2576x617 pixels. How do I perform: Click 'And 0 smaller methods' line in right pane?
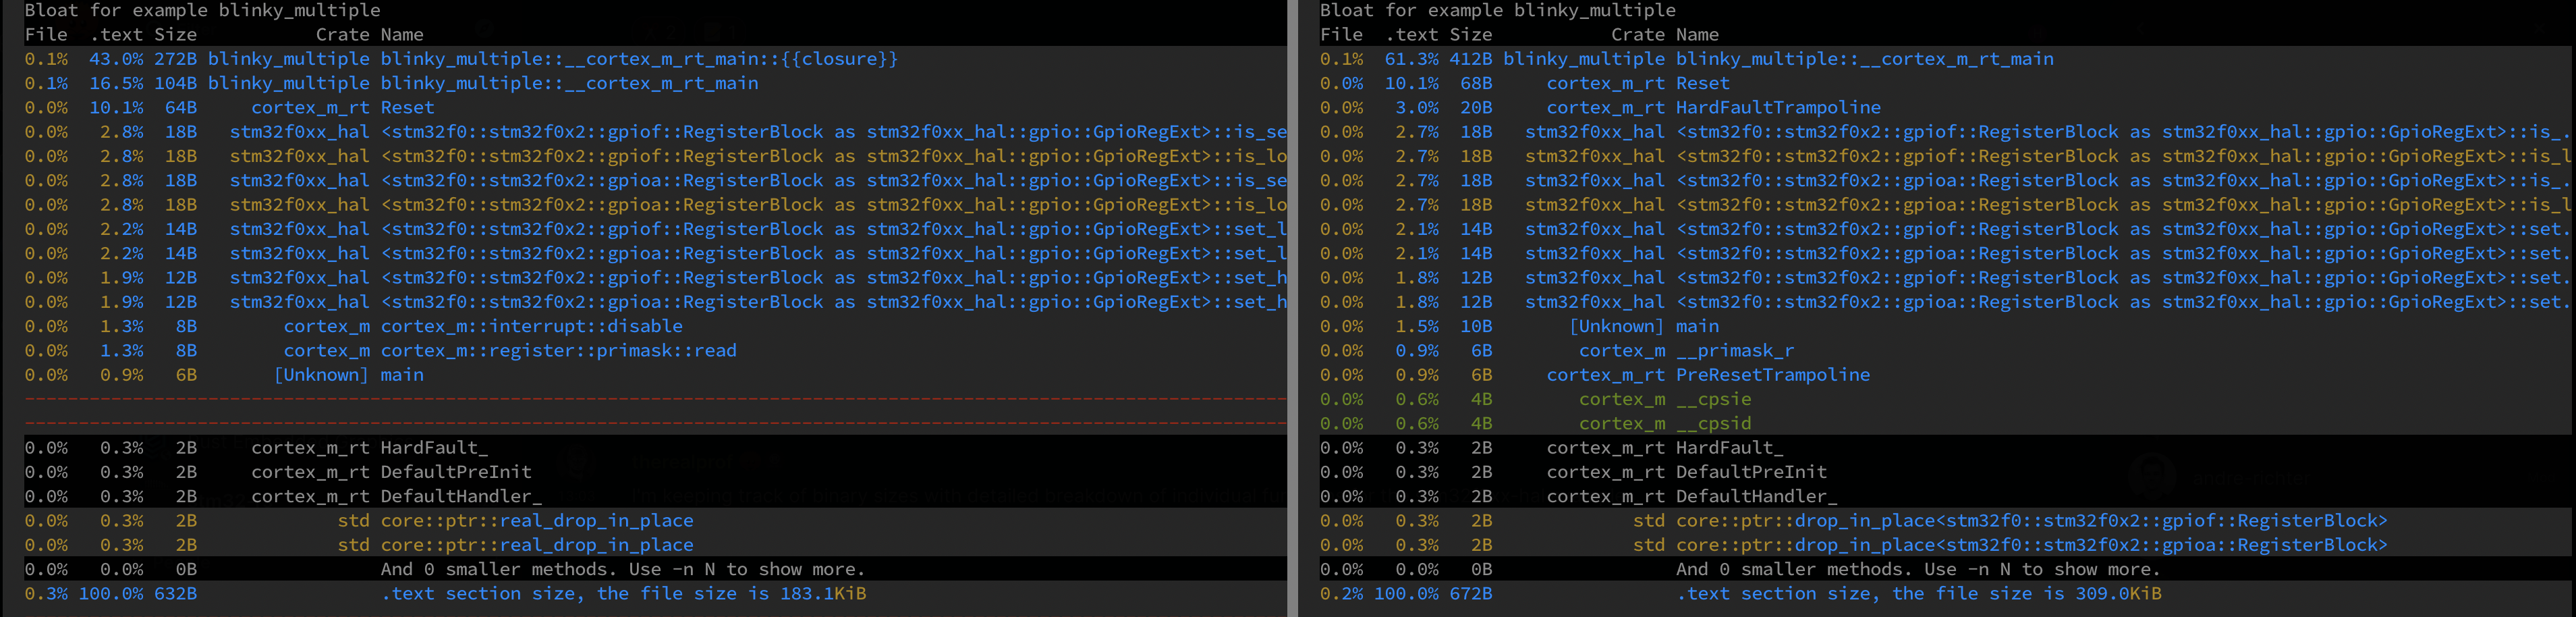tap(1918, 569)
